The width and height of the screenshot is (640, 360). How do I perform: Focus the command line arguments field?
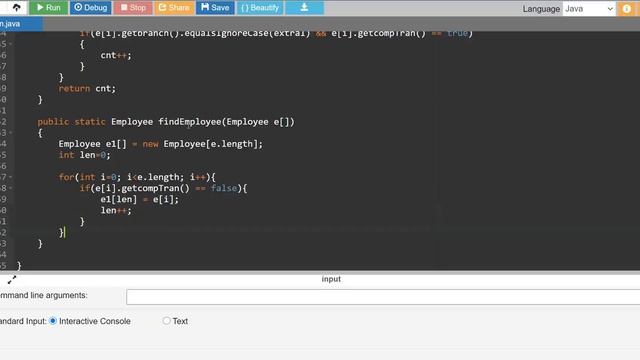tap(383, 297)
